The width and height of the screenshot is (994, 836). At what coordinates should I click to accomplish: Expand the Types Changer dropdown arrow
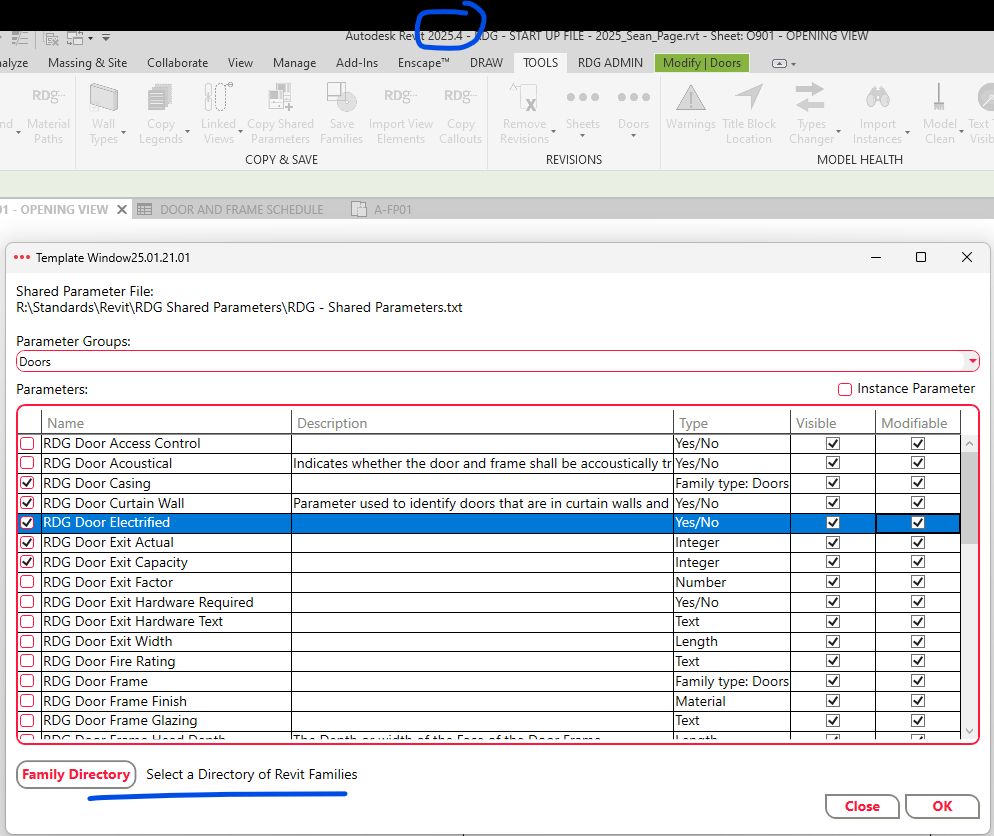click(839, 132)
